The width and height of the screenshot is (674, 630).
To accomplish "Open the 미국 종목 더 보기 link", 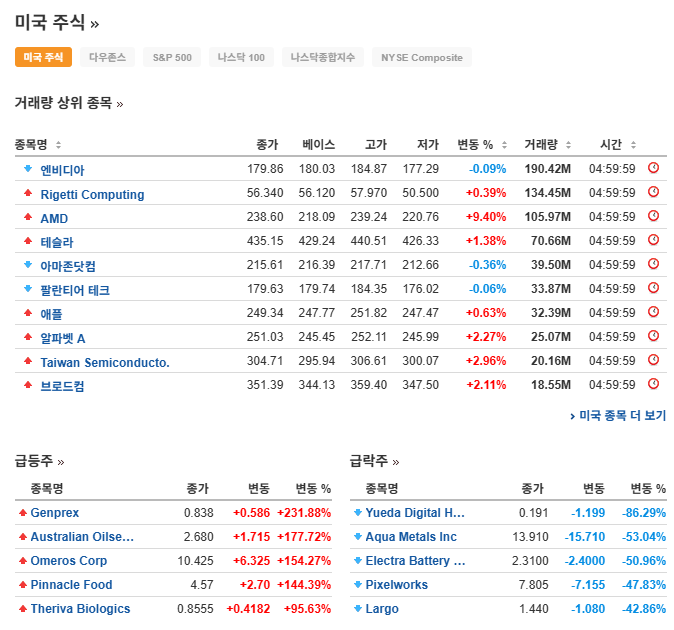I will pos(618,416).
